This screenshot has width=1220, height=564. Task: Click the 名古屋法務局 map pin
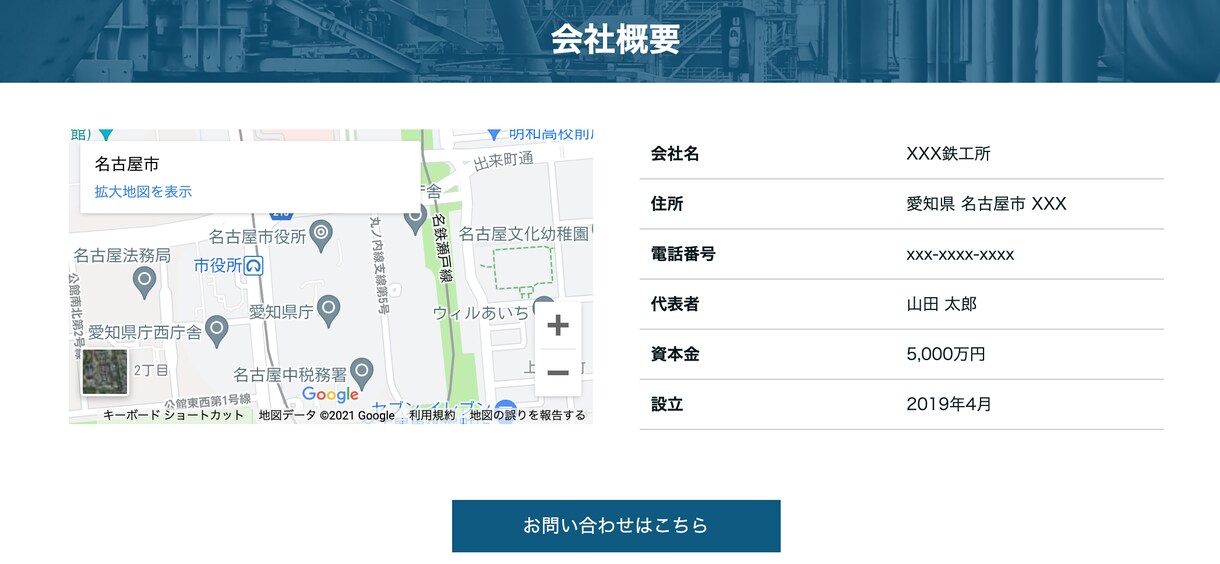tap(144, 283)
